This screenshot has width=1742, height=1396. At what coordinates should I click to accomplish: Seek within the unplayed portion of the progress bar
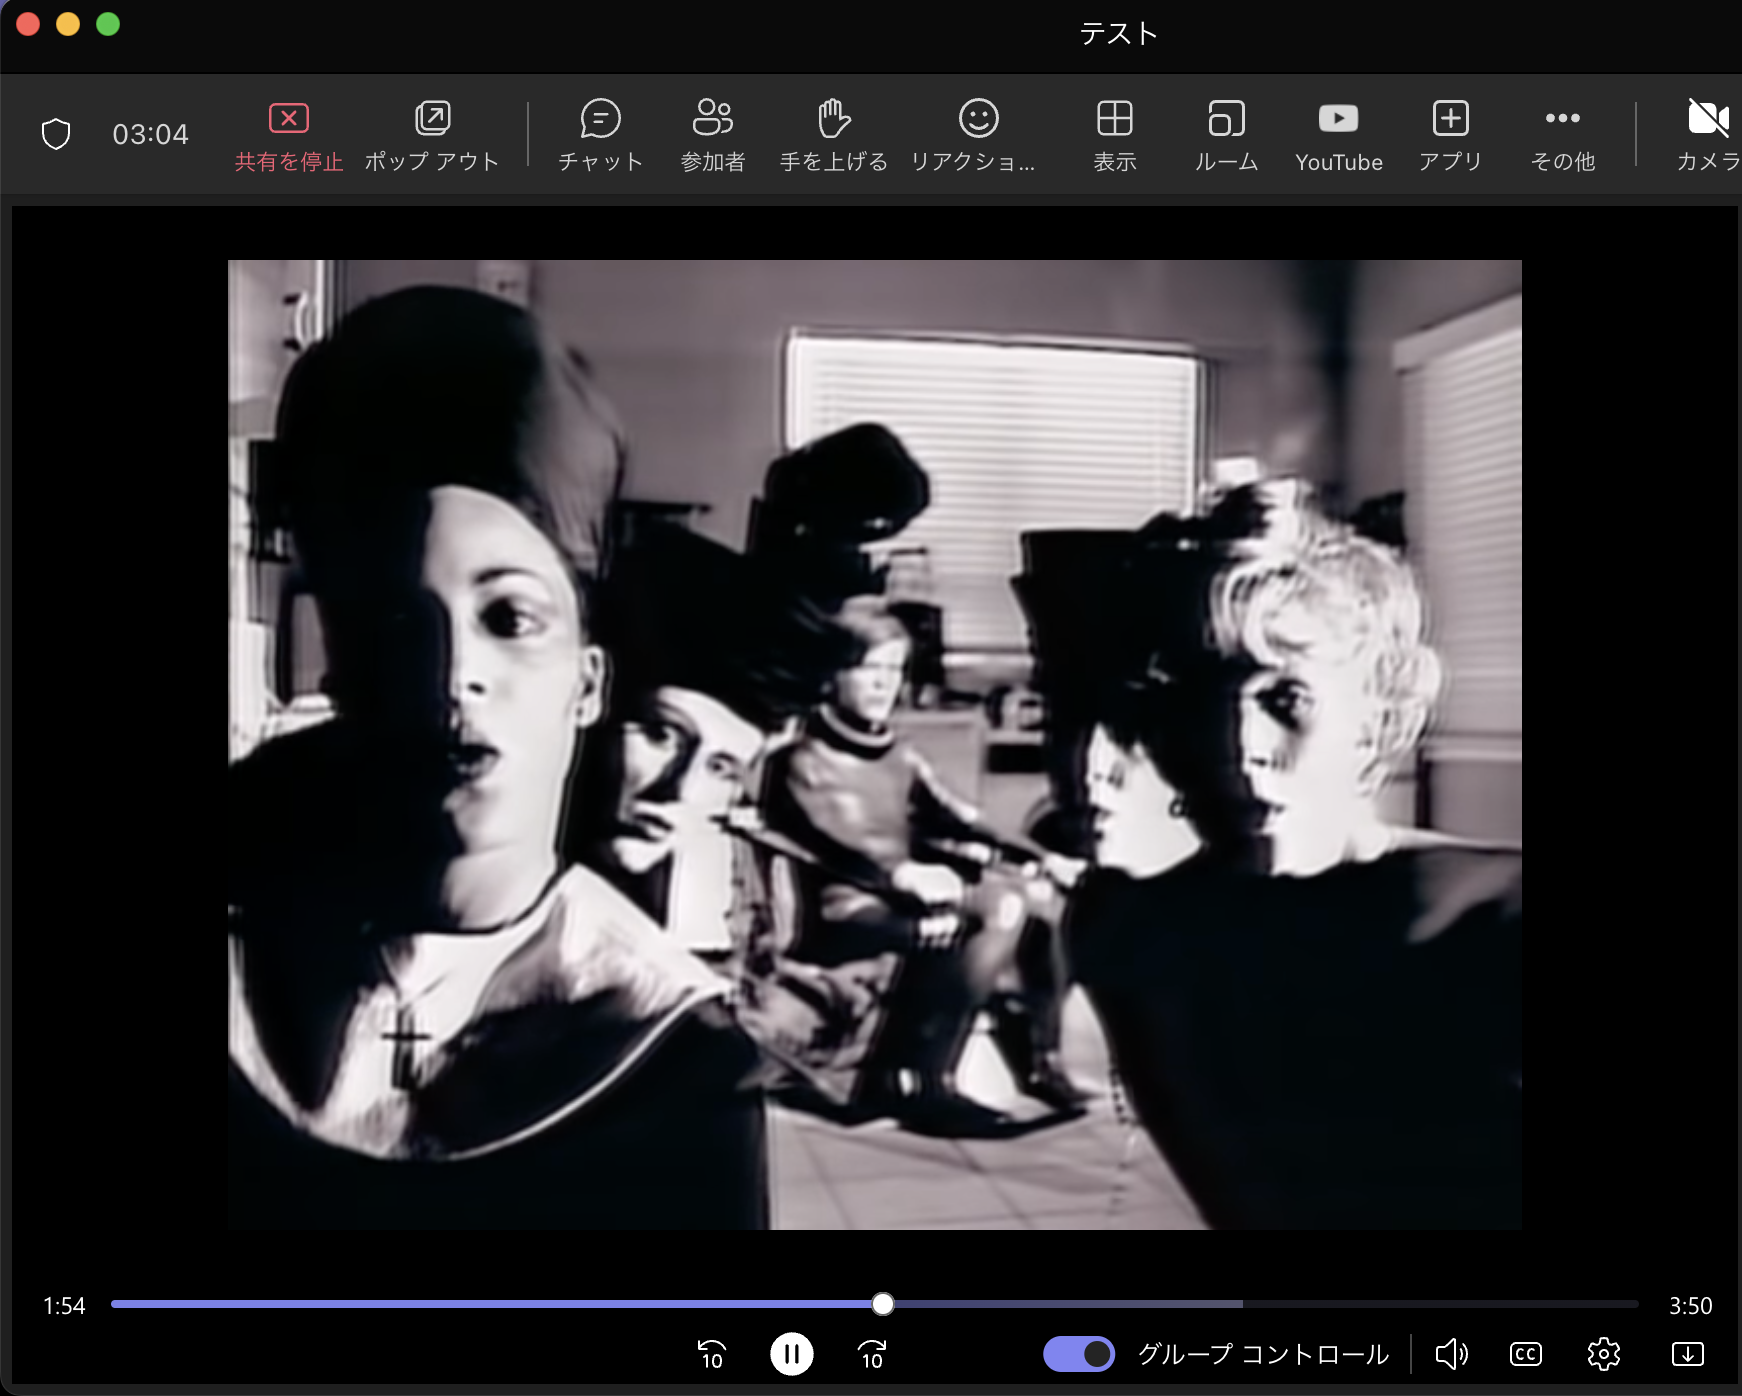pyautogui.click(x=1265, y=1304)
